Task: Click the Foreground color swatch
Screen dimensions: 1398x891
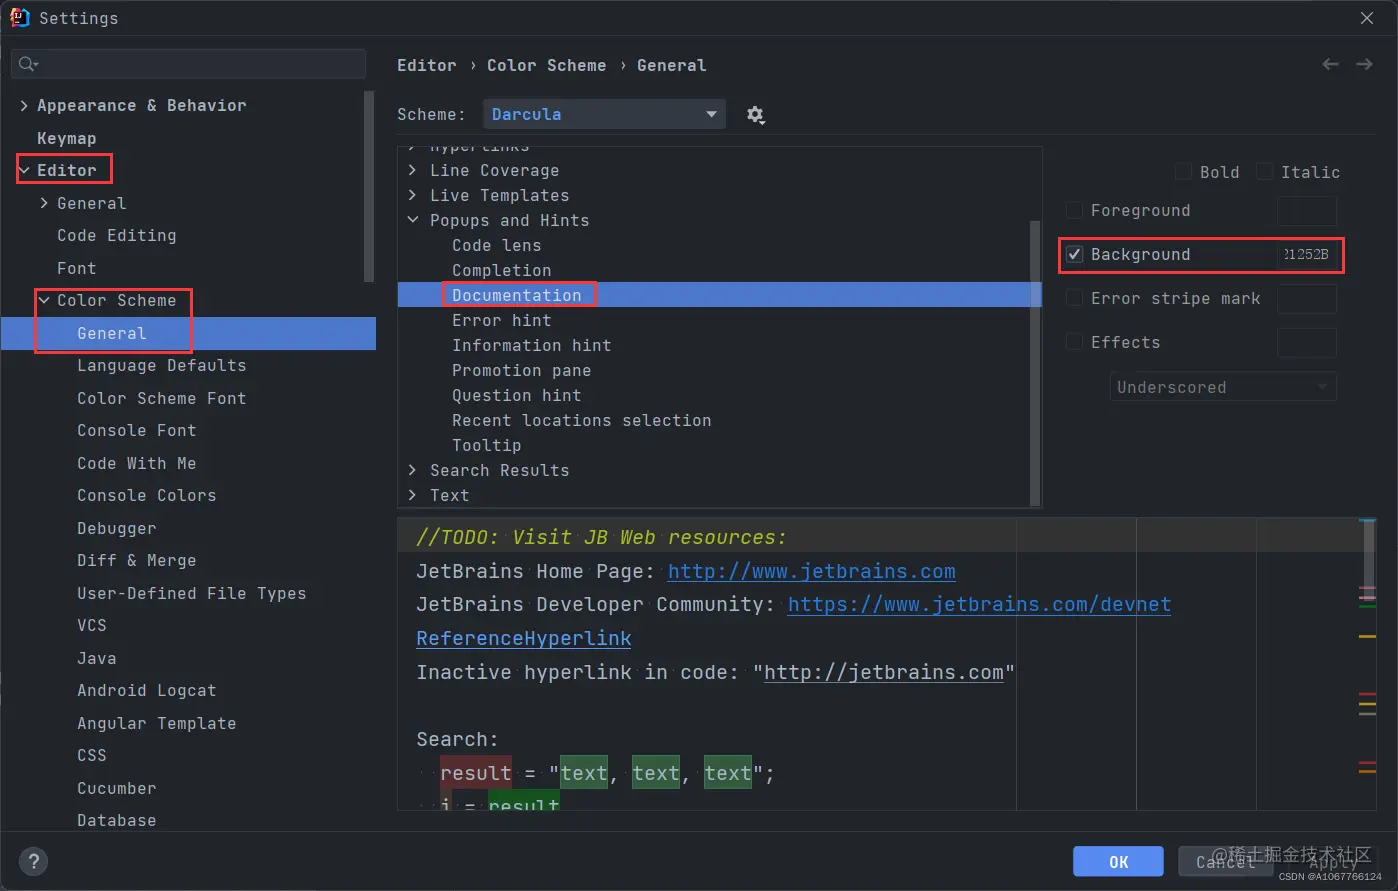Action: pyautogui.click(x=1307, y=210)
